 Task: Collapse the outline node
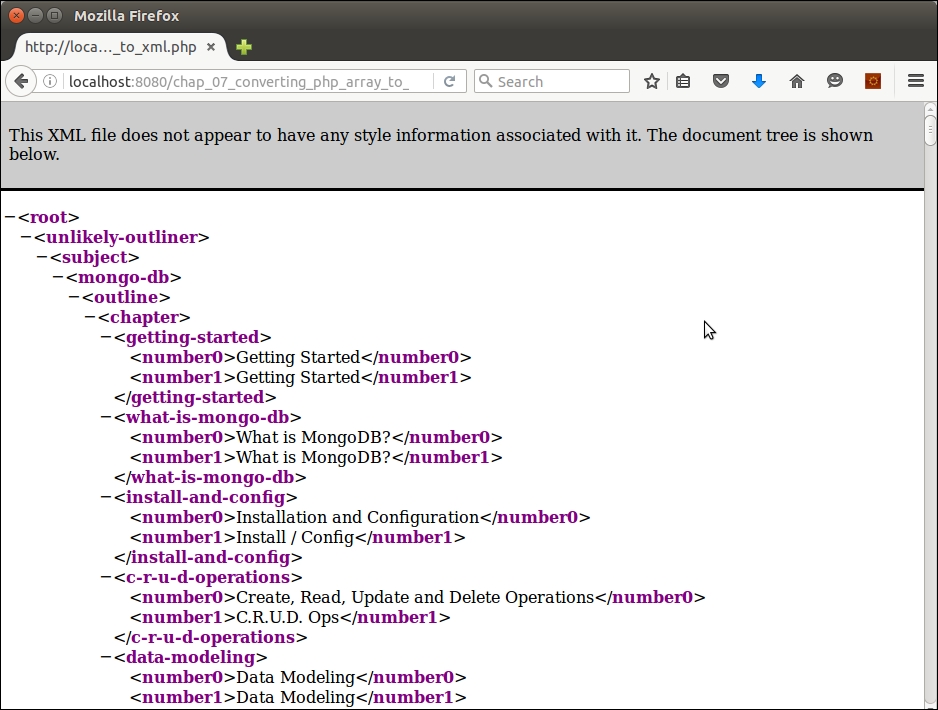74,297
